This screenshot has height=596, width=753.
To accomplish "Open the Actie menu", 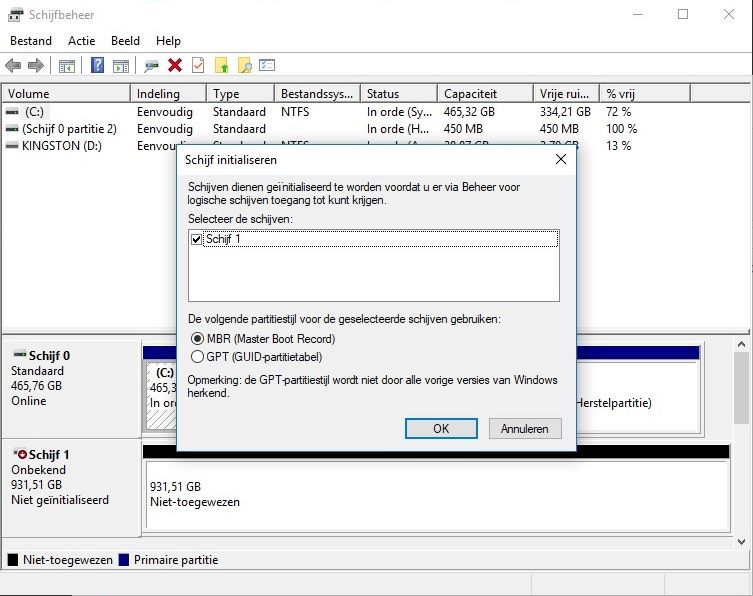I will (82, 41).
